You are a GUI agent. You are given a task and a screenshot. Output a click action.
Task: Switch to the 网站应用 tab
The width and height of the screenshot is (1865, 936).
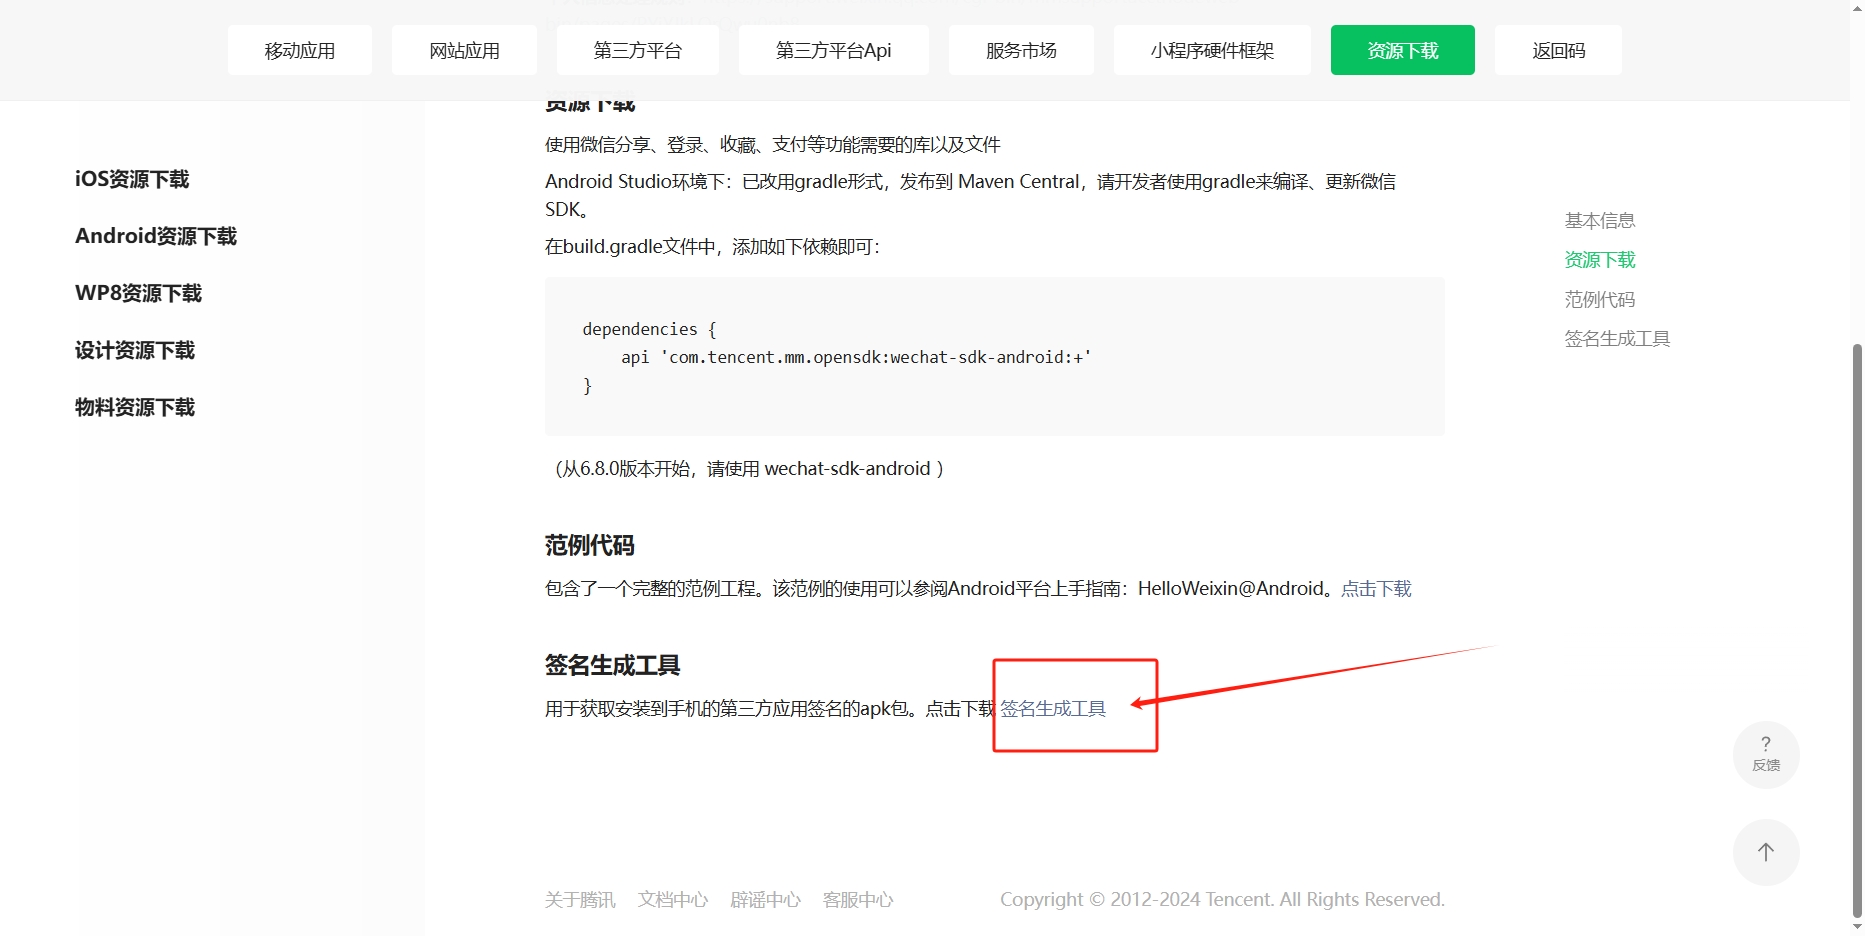[464, 51]
